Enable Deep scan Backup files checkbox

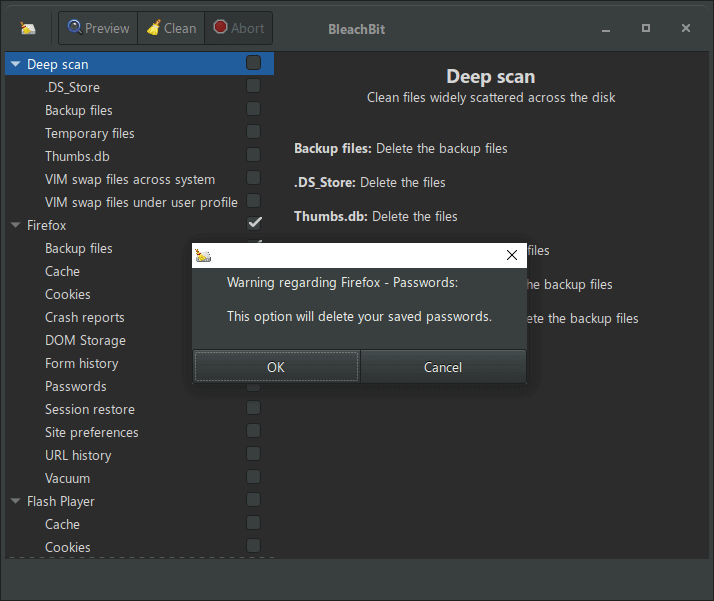click(x=254, y=109)
